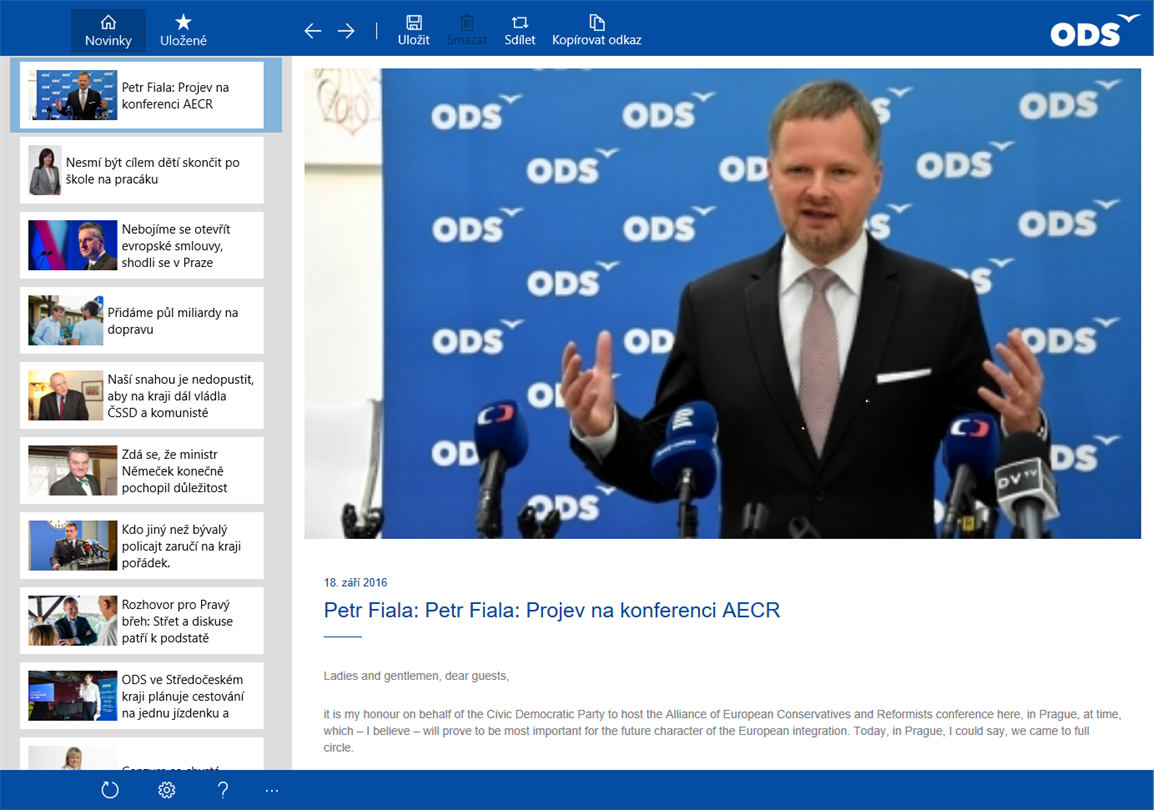Screen dimensions: 1154x810
Task: Save the article with Uložit
Action: click(414, 31)
